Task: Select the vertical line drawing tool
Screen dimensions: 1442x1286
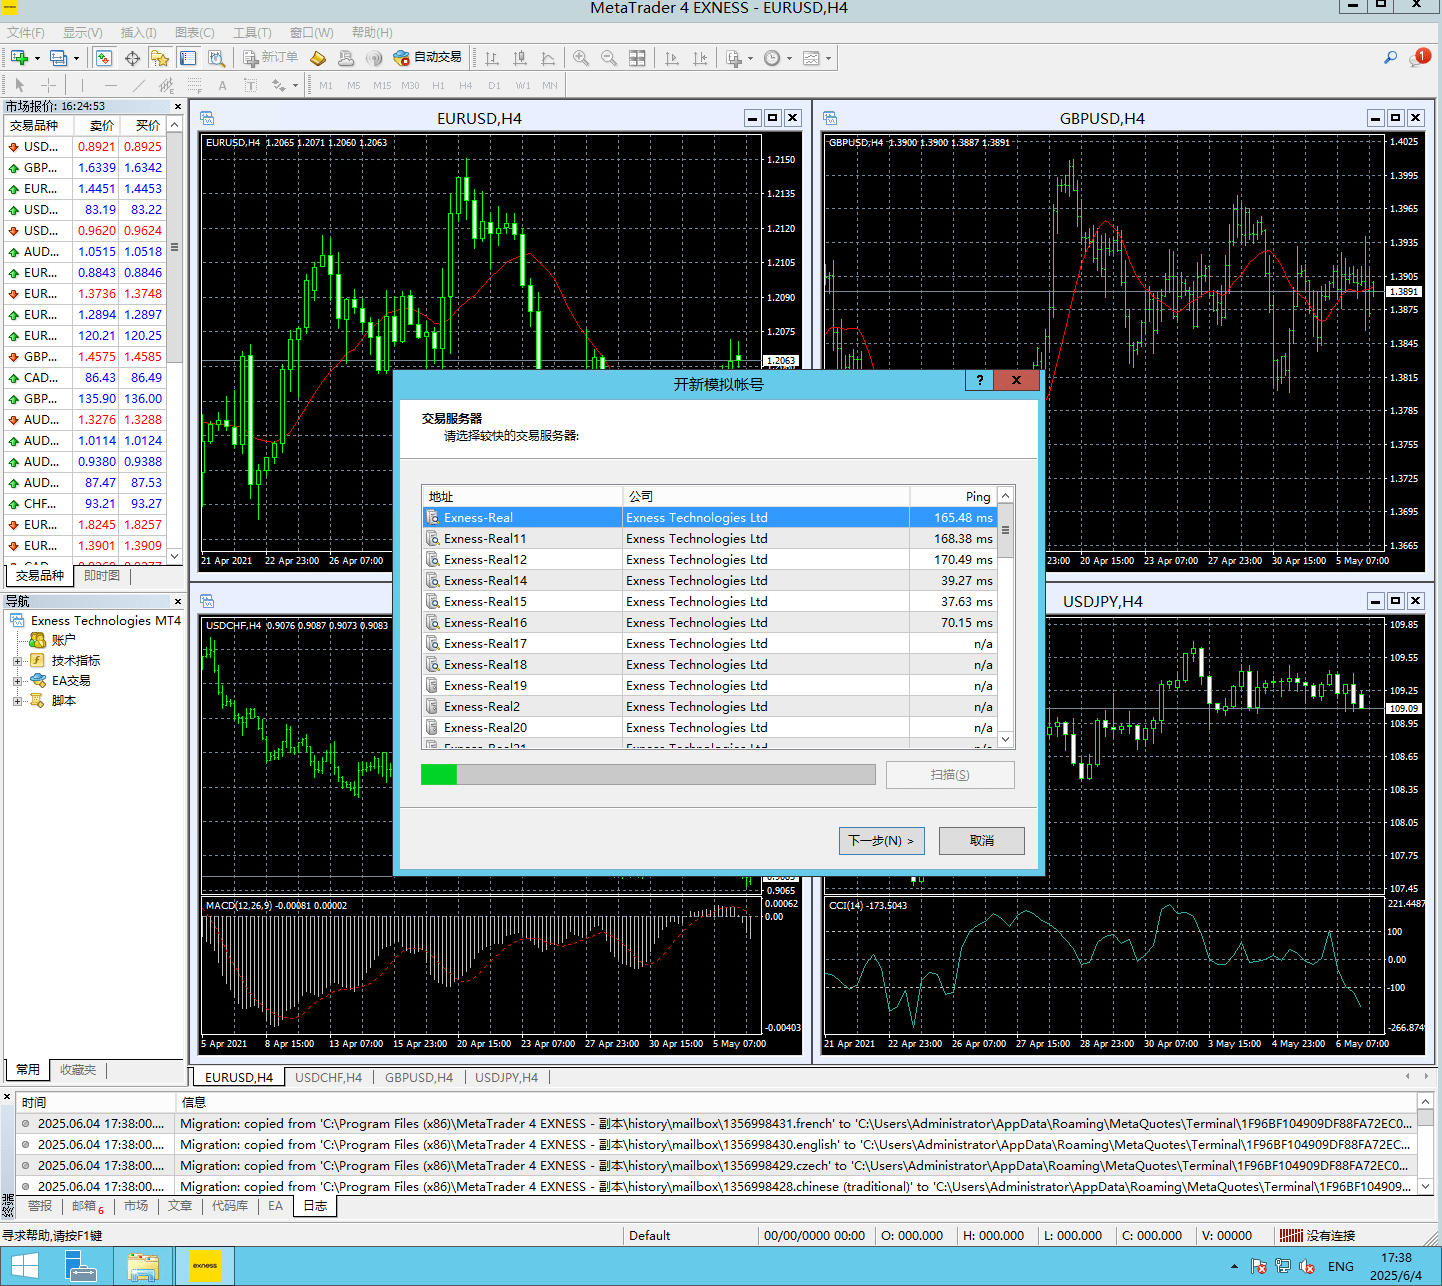Action: tap(82, 85)
